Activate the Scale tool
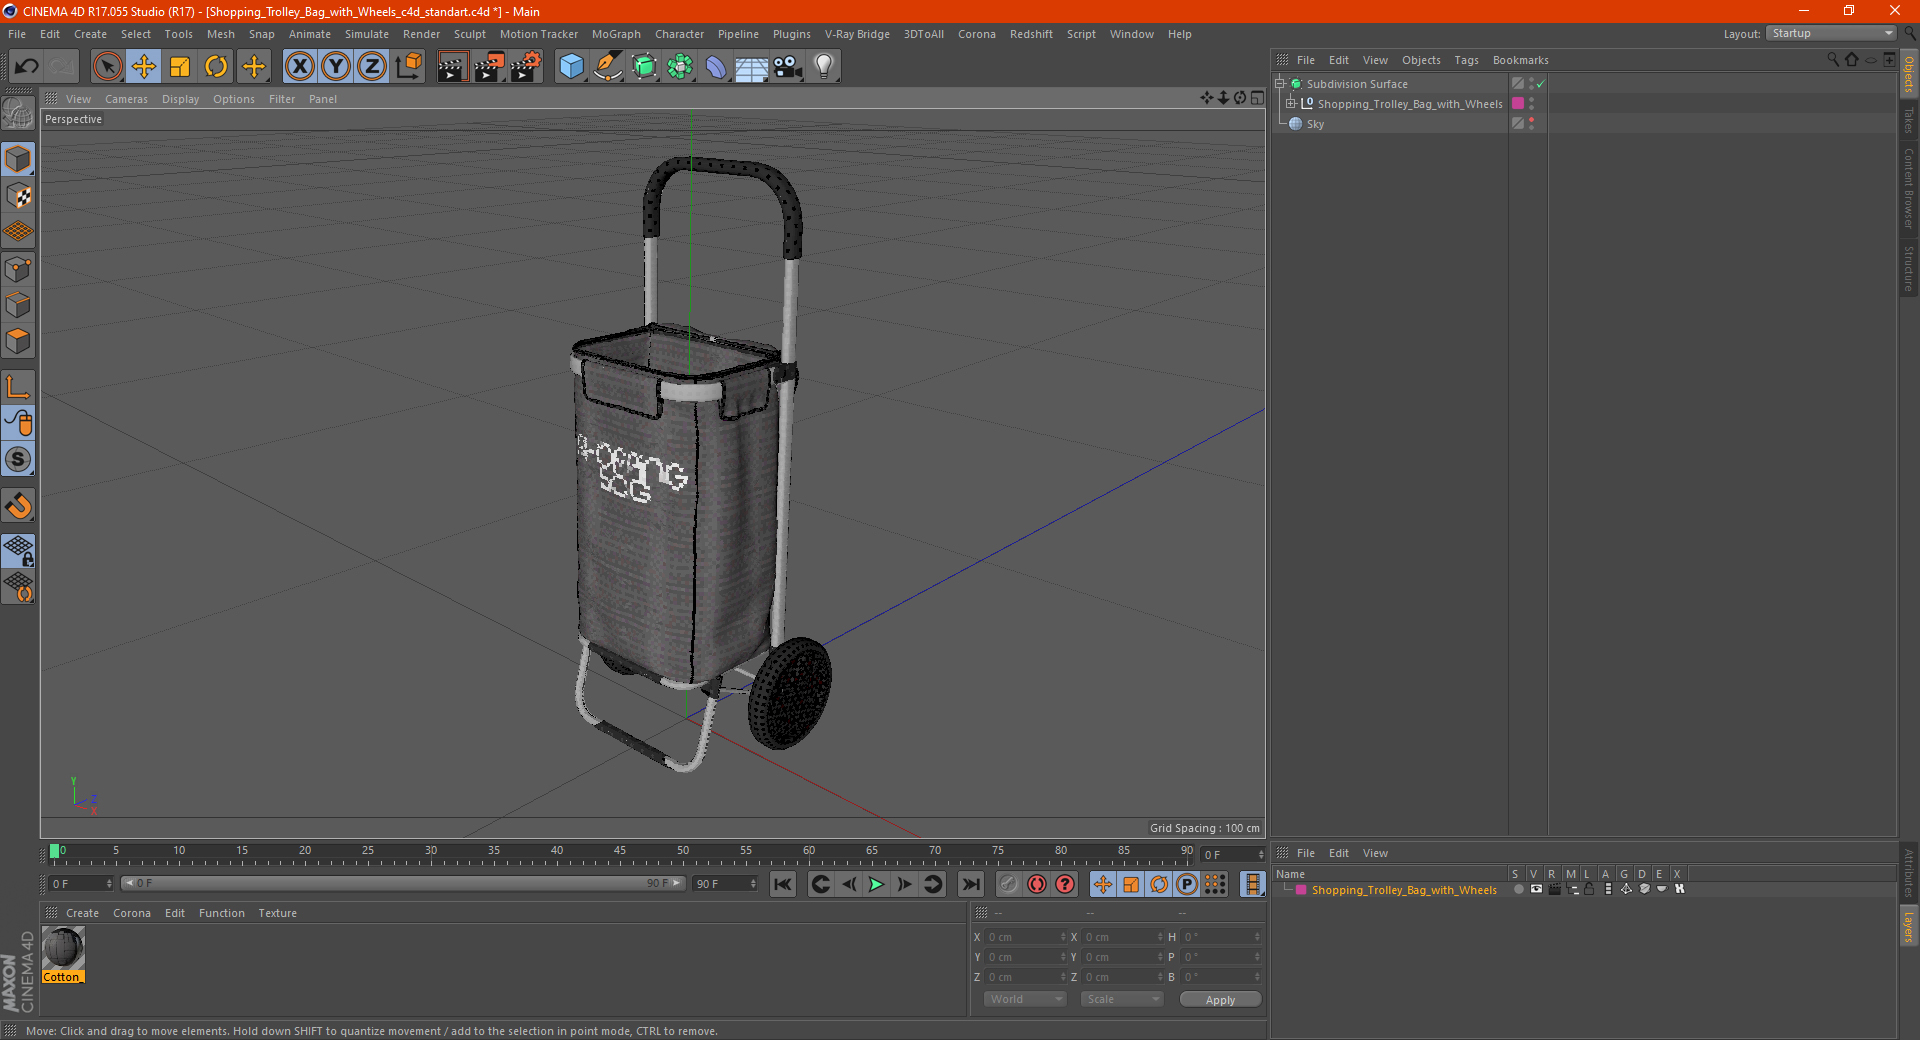The height and width of the screenshot is (1040, 1920). [180, 67]
